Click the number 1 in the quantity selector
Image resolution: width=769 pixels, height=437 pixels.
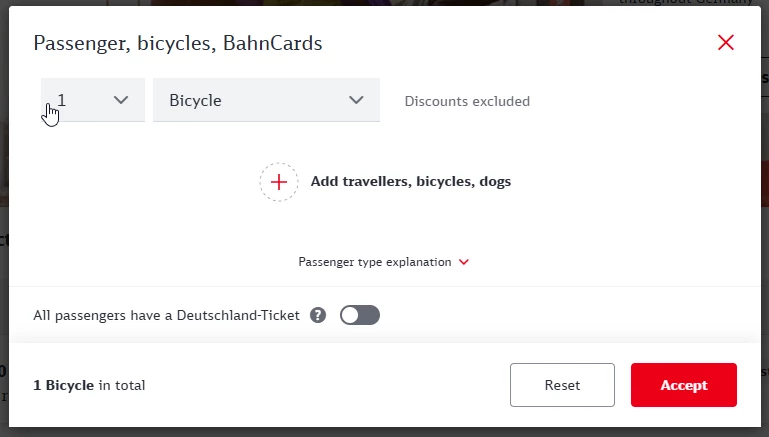[x=62, y=100]
